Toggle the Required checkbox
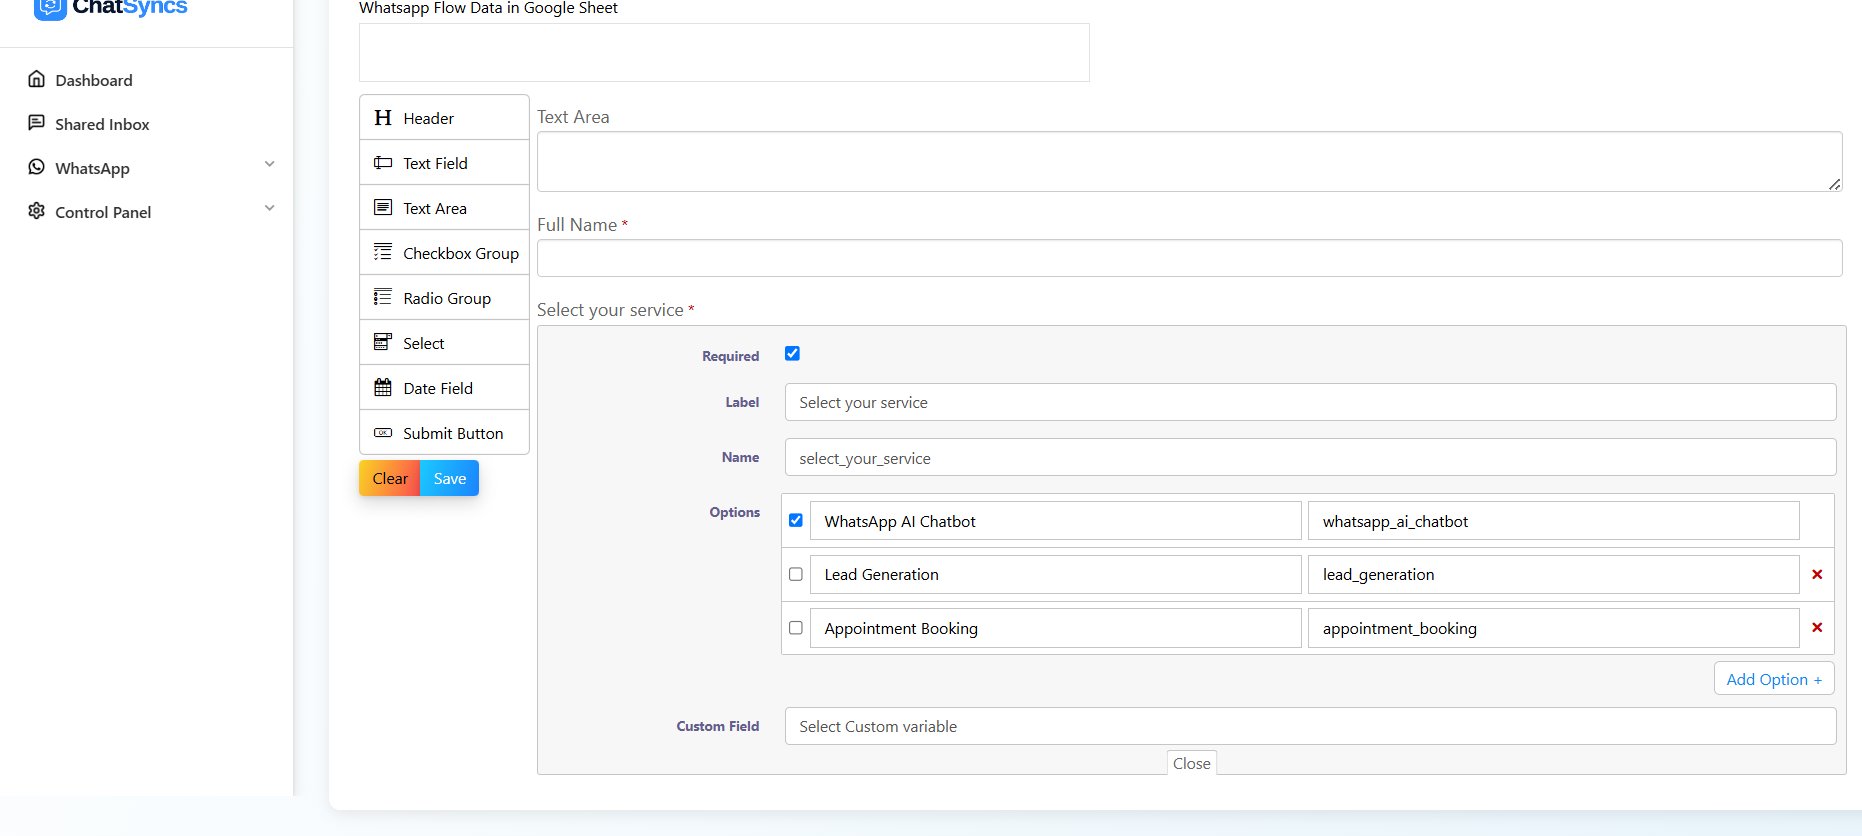 coord(792,353)
